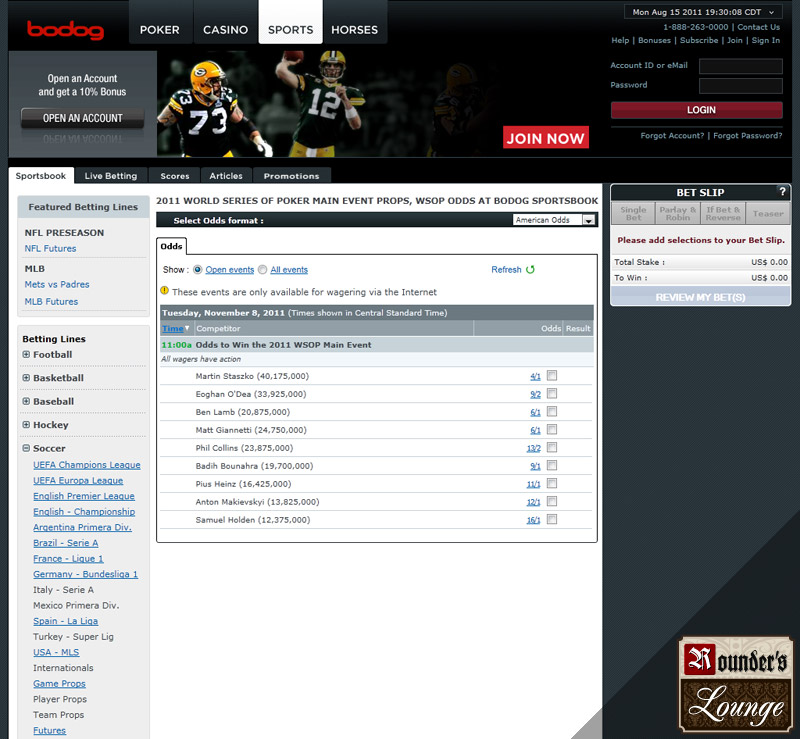Image resolution: width=800 pixels, height=739 pixels.
Task: Select the All events radio button
Action: [x=262, y=269]
